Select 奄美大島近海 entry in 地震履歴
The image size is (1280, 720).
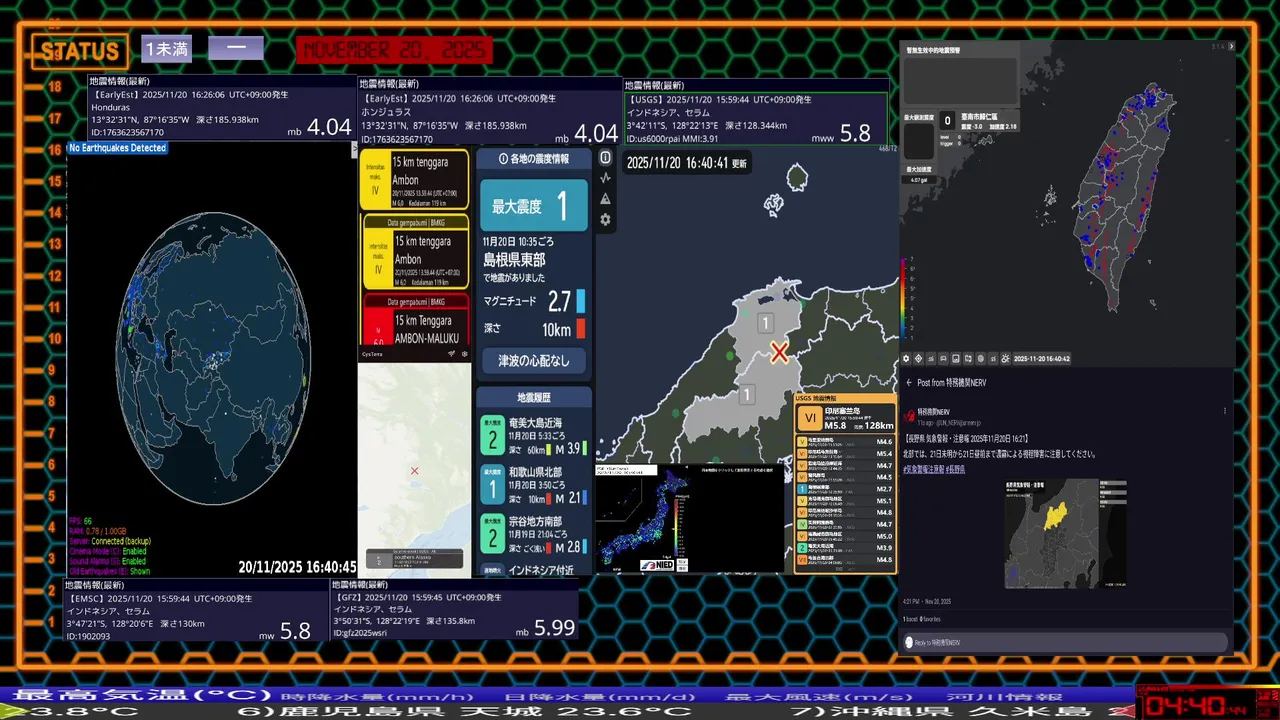[x=533, y=437]
